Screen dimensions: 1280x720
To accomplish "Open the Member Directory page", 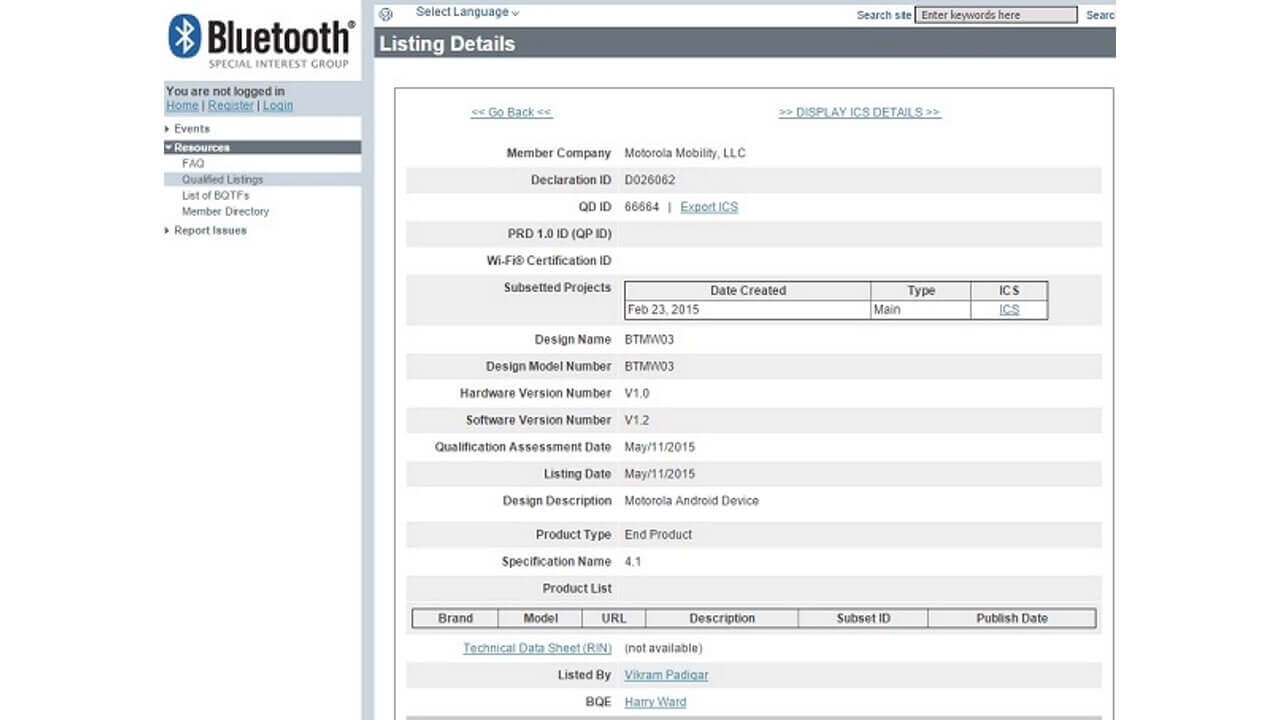I will [x=225, y=212].
